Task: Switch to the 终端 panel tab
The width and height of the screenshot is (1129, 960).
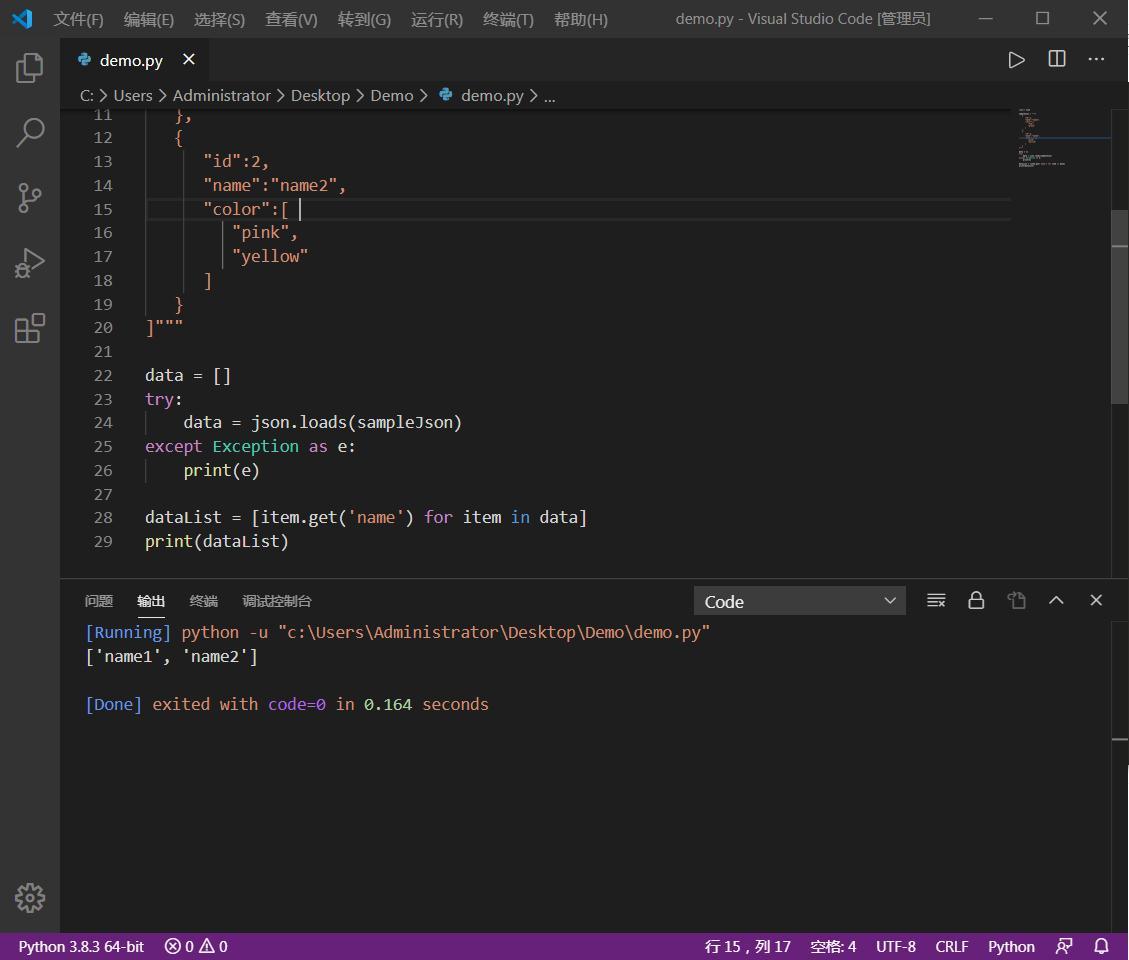Action: tap(203, 600)
